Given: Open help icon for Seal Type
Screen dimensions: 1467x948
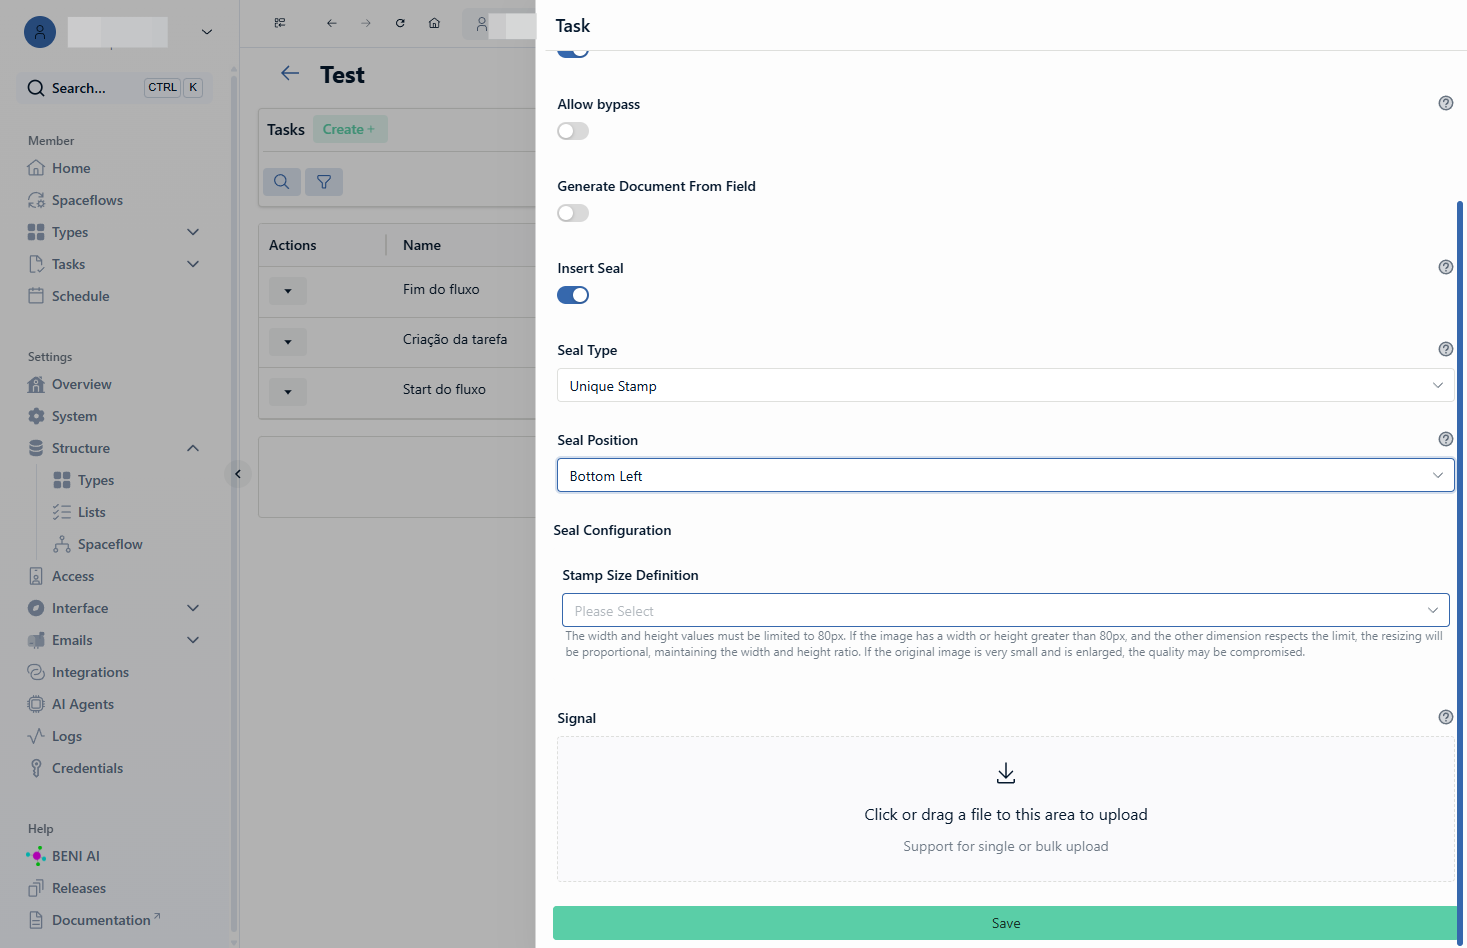Looking at the screenshot, I should tap(1446, 349).
